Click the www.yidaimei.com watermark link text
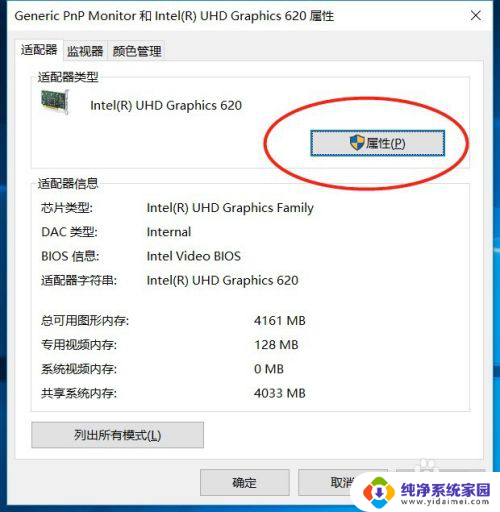 pyautogui.click(x=445, y=501)
